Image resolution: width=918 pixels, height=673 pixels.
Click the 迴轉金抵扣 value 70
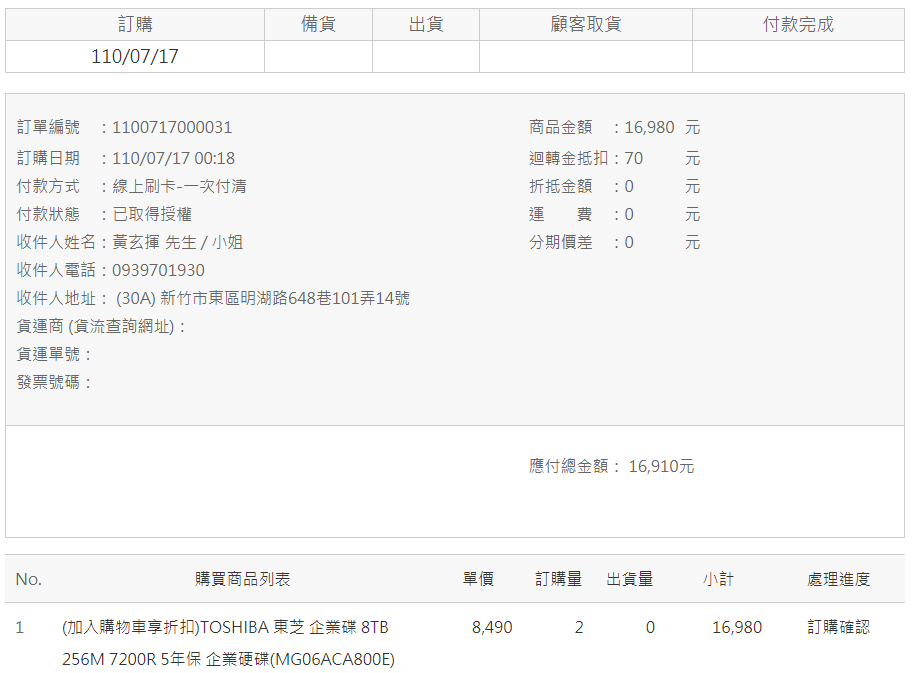click(634, 158)
